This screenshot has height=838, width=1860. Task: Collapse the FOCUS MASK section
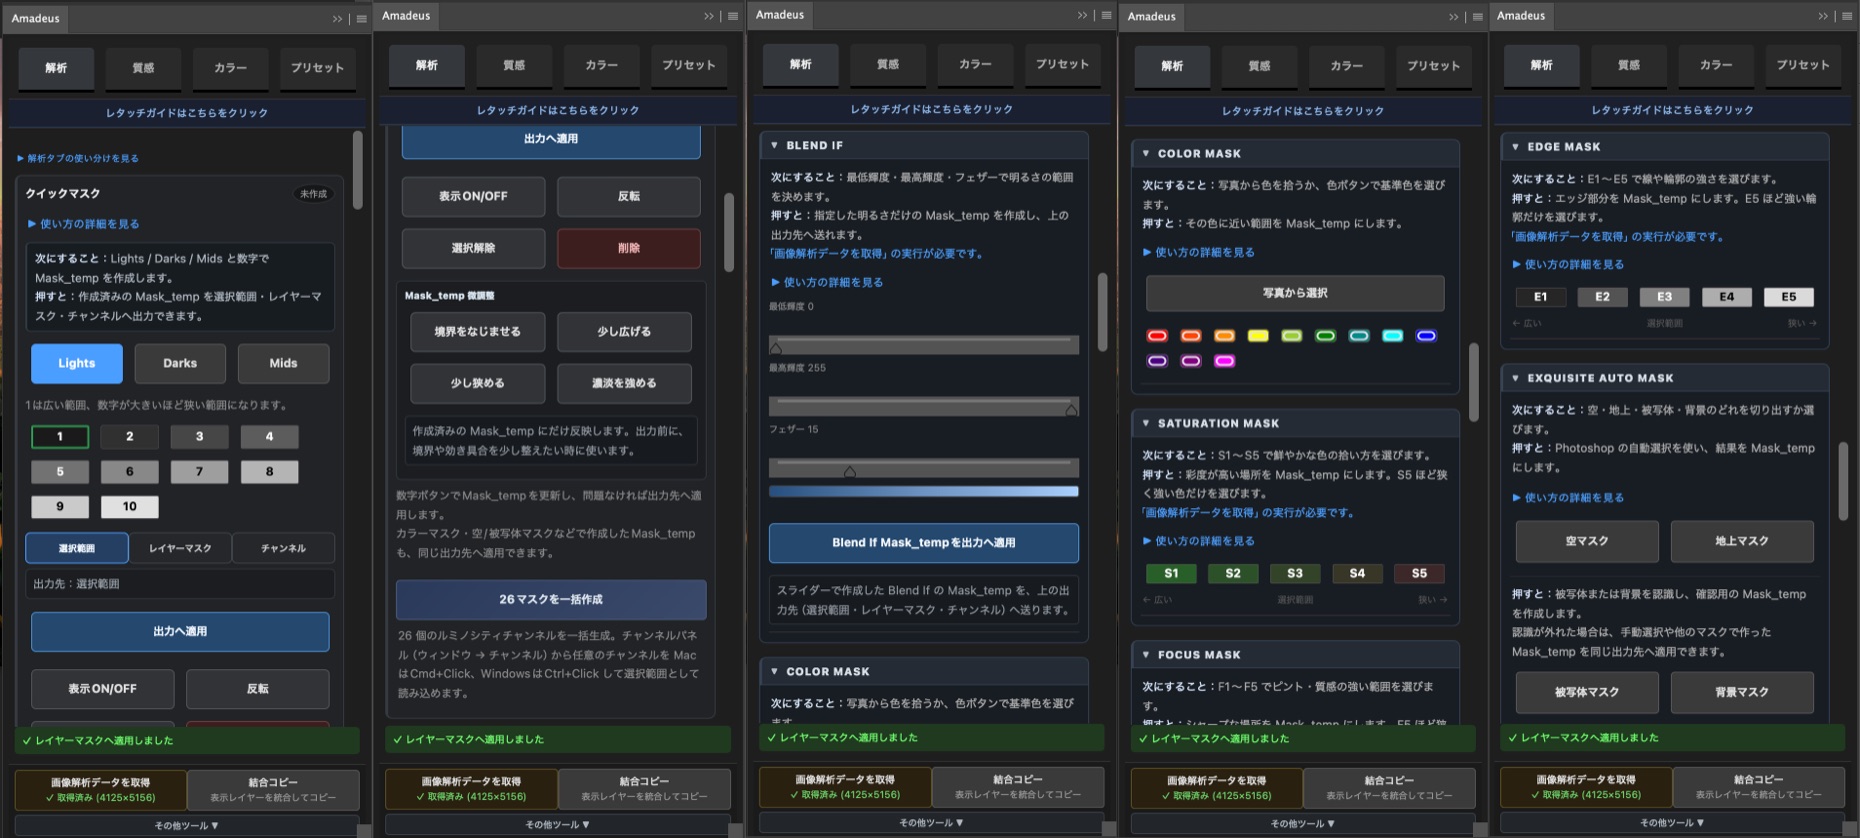coord(1295,654)
